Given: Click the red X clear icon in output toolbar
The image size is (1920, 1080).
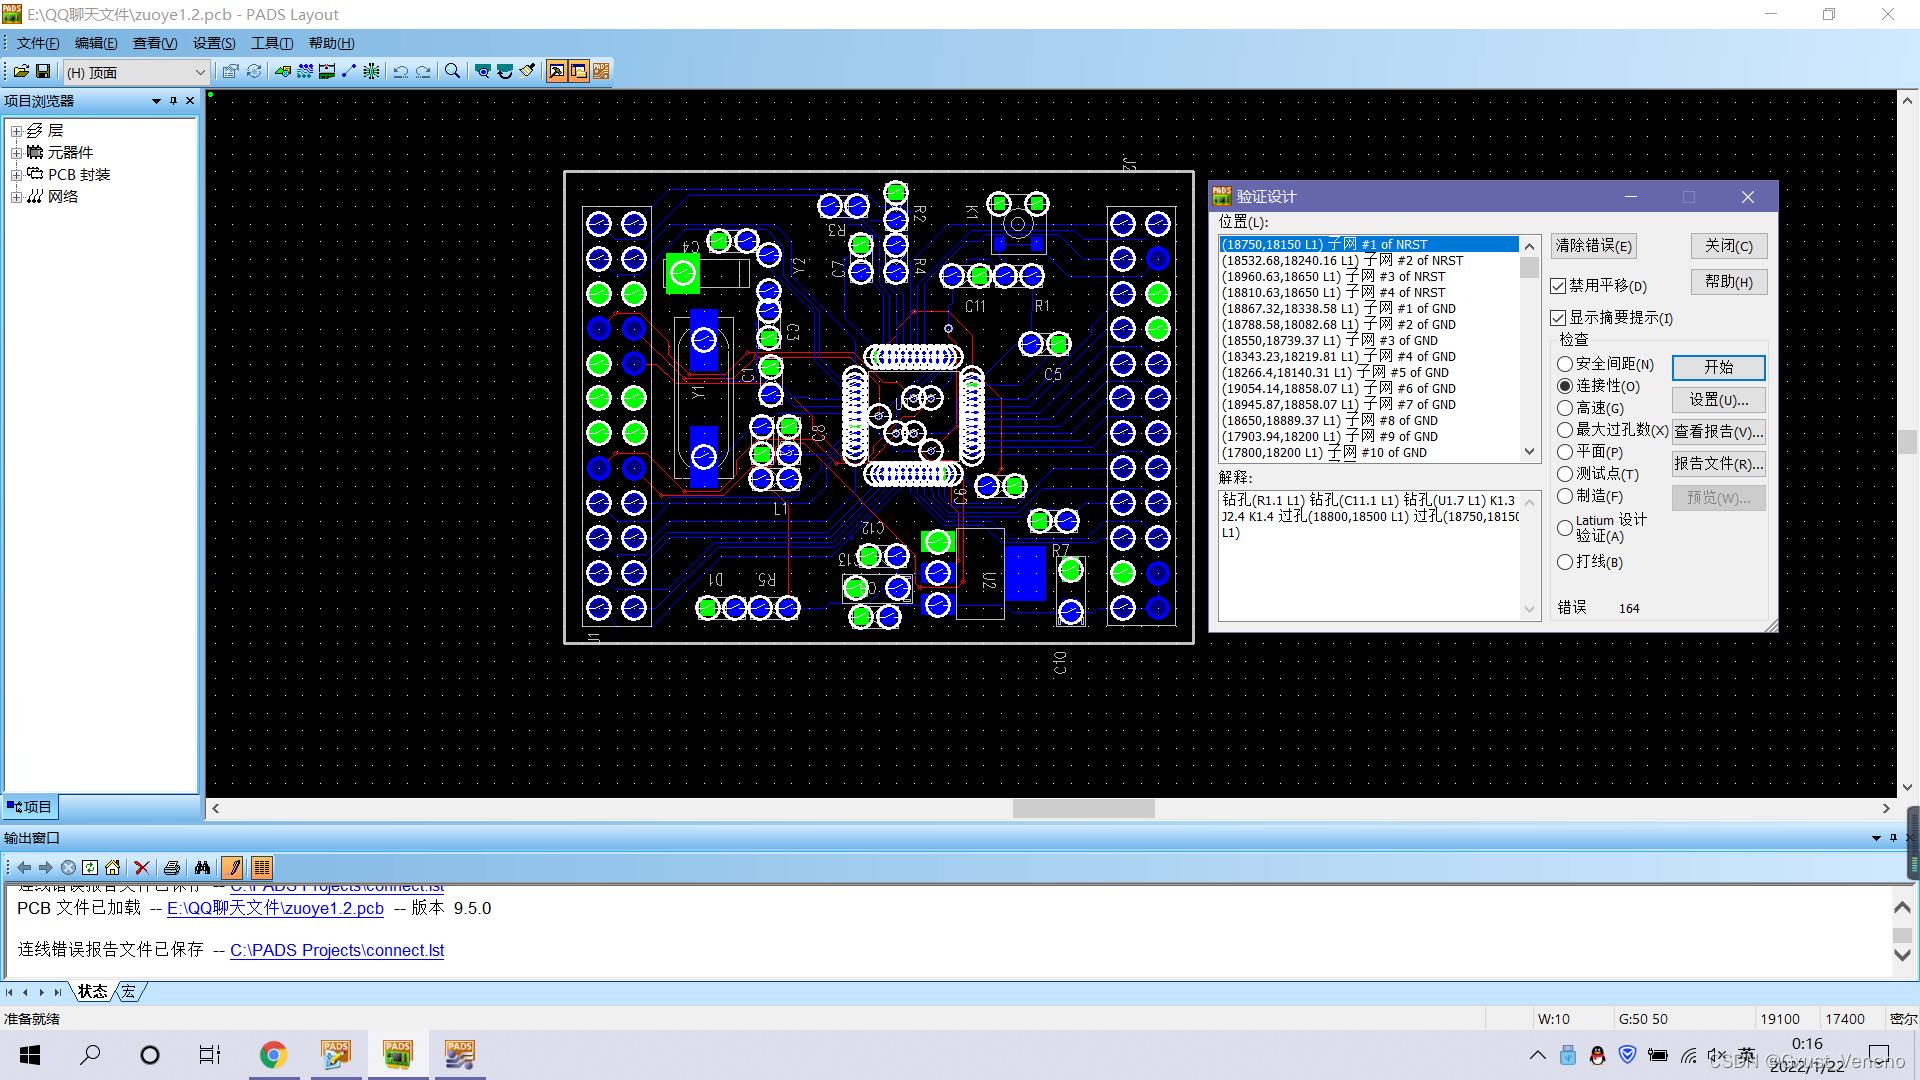Looking at the screenshot, I should (142, 868).
